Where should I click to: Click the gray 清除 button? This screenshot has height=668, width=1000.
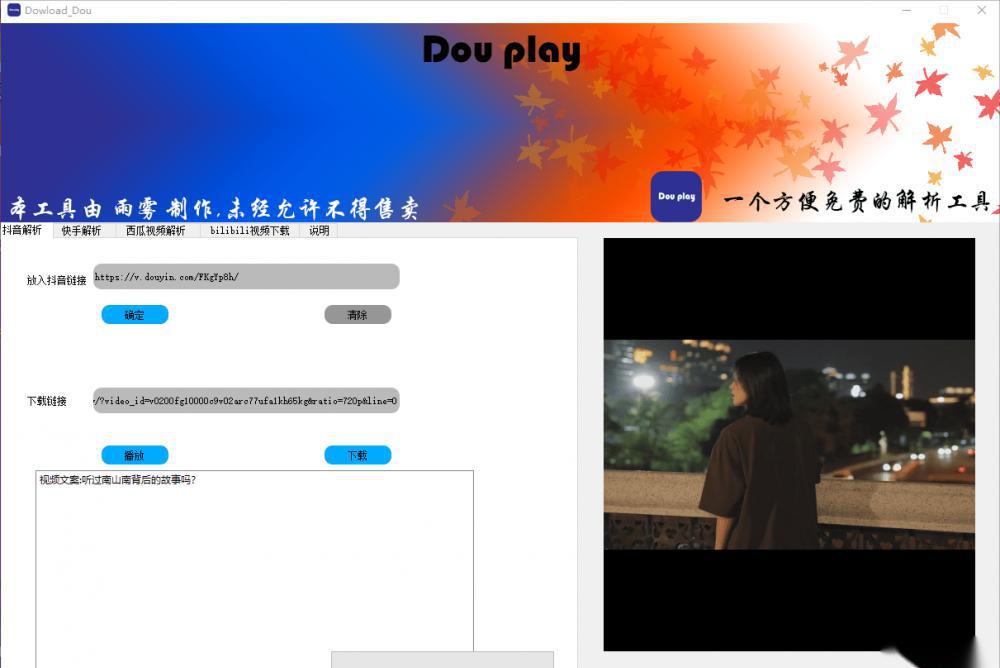coord(358,315)
